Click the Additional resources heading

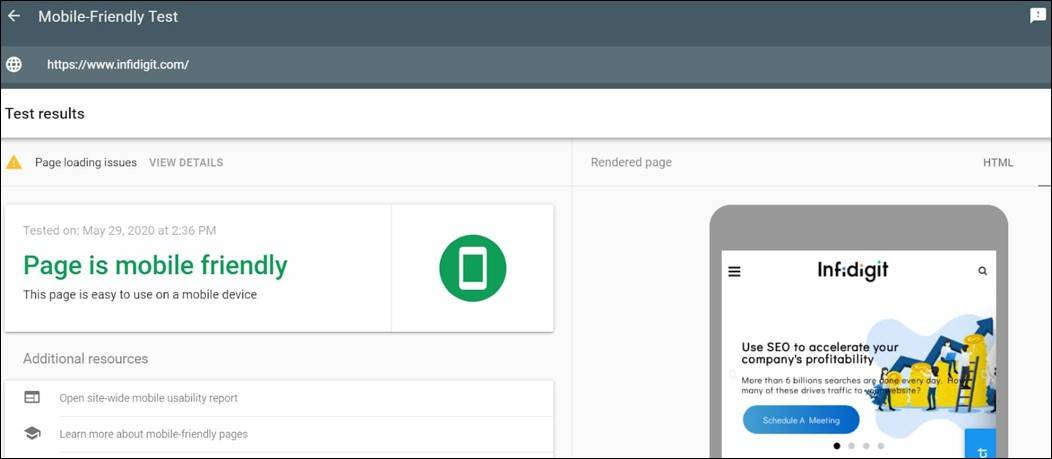pos(85,359)
